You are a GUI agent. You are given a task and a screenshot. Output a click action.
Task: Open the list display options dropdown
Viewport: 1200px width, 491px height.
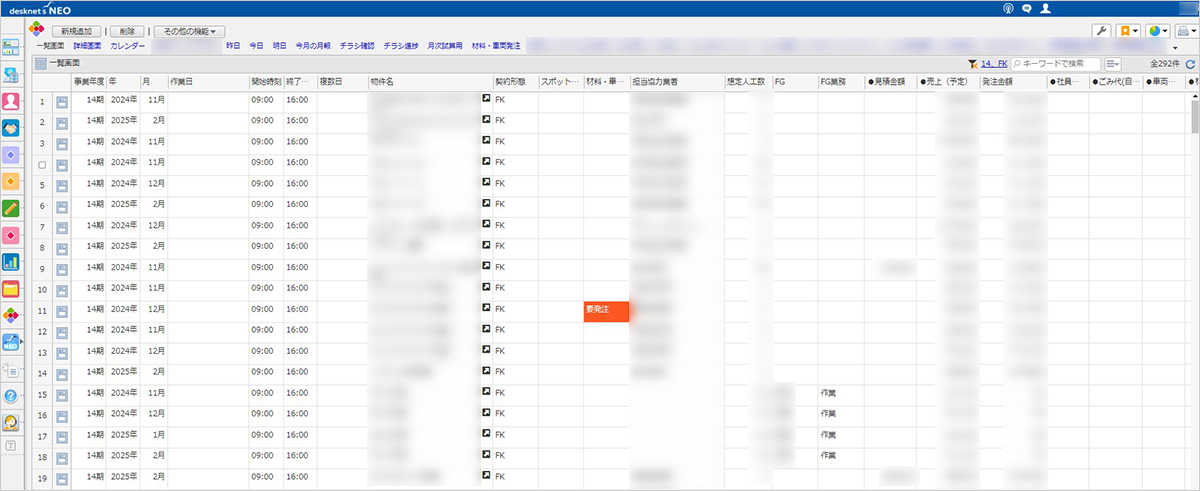click(1113, 64)
